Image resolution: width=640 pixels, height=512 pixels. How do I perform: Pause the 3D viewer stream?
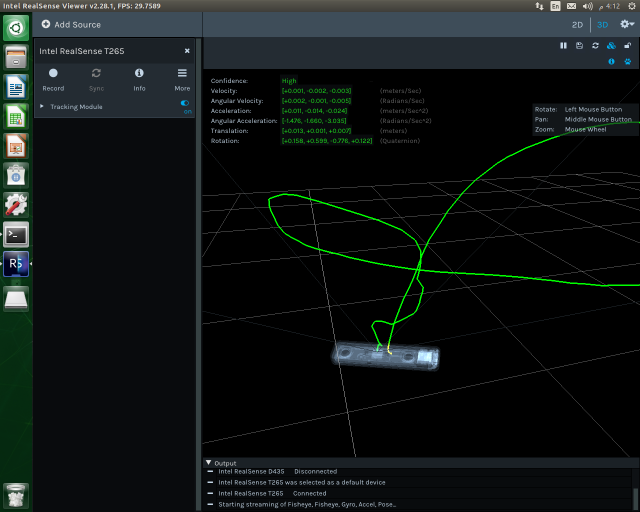[x=563, y=45]
